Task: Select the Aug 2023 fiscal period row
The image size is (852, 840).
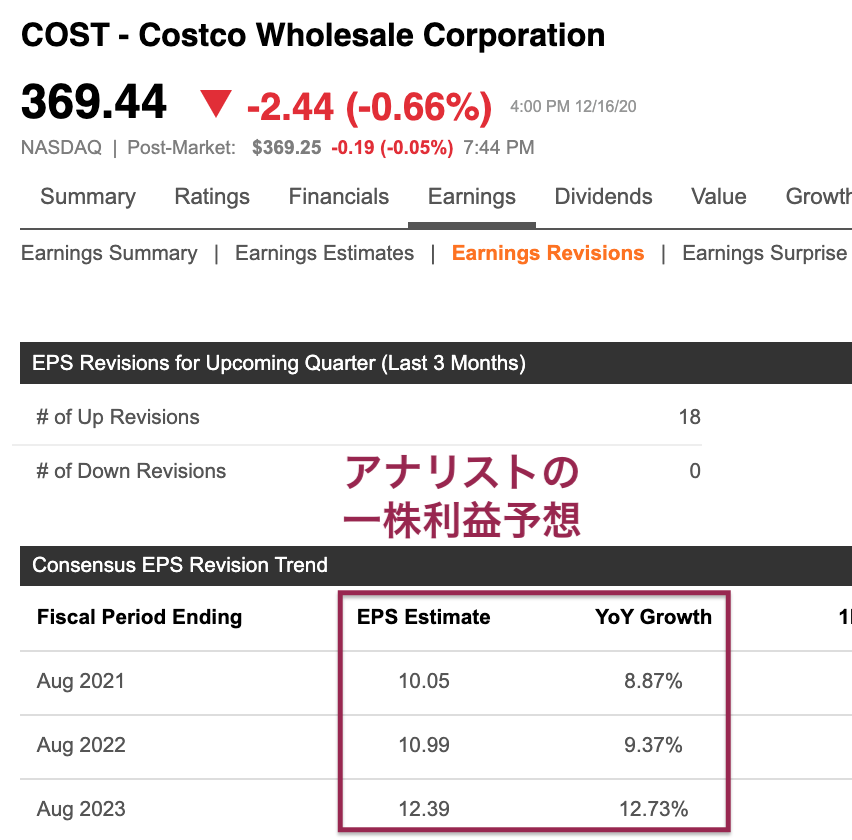Action: pos(436,809)
